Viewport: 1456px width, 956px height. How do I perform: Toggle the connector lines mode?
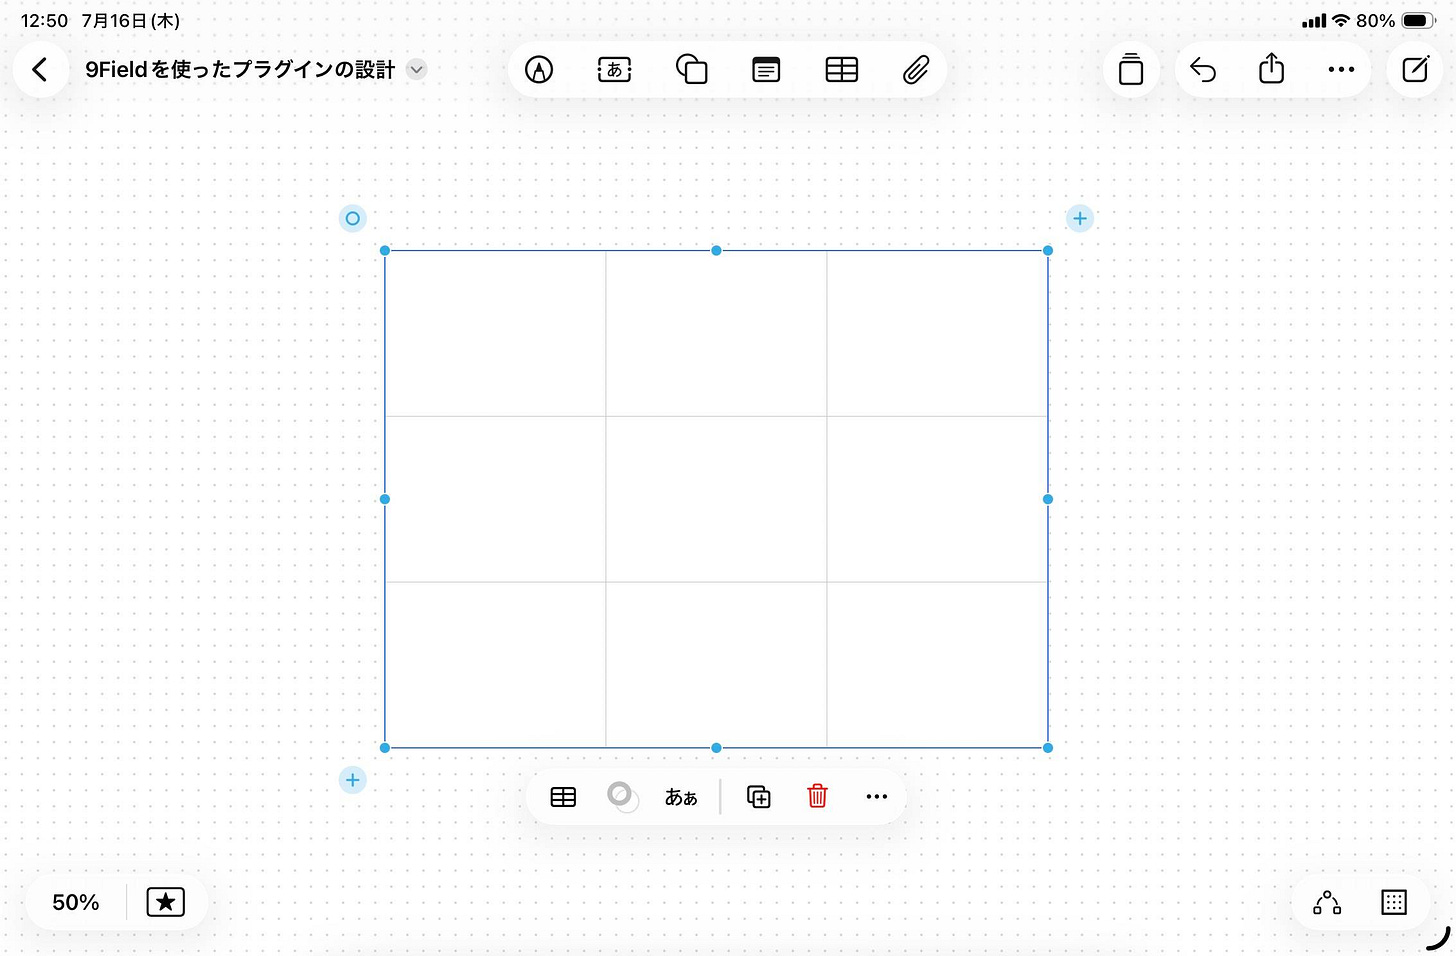pos(1327,903)
